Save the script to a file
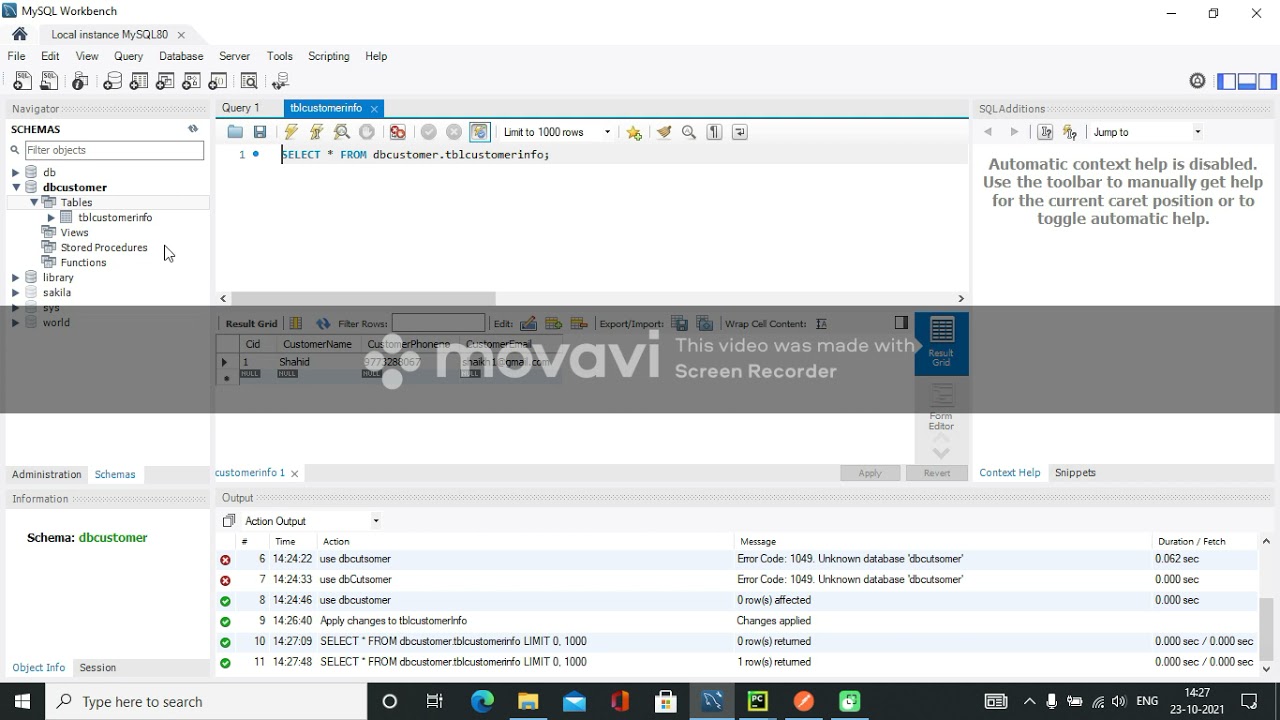1280x720 pixels. coord(260,132)
